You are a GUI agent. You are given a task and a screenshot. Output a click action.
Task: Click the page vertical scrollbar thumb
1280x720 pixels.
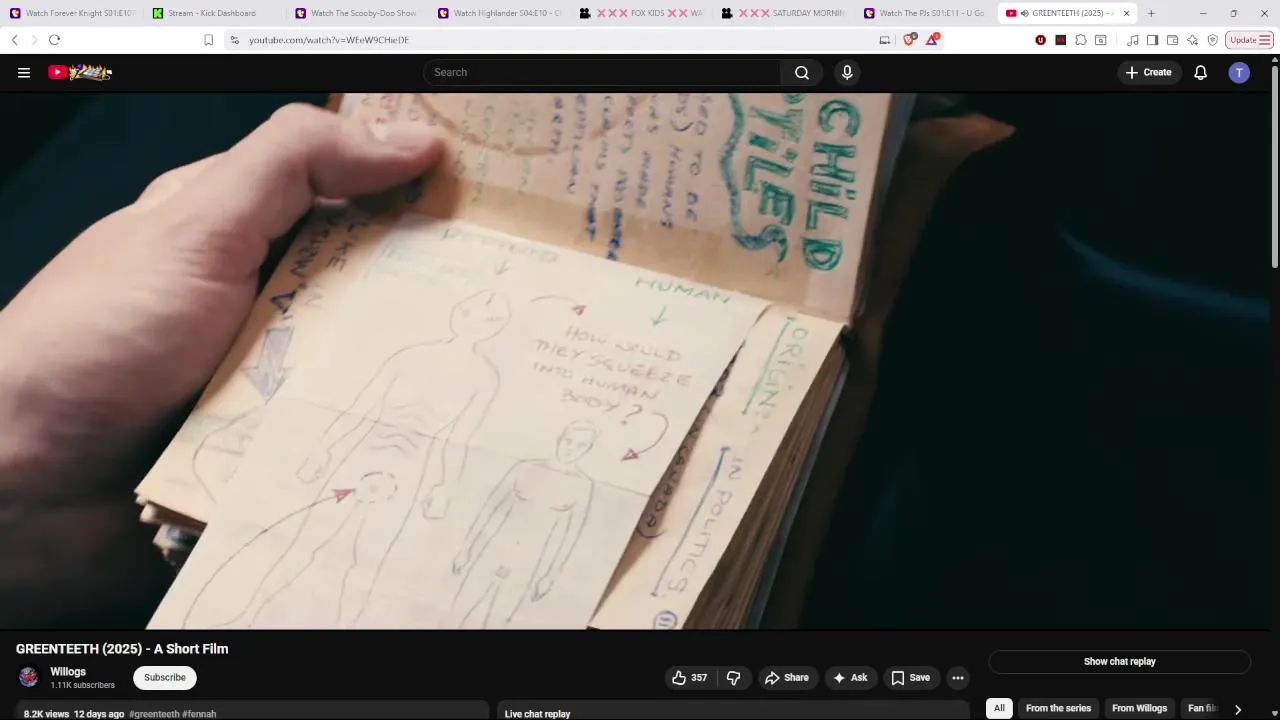pos(1274,165)
